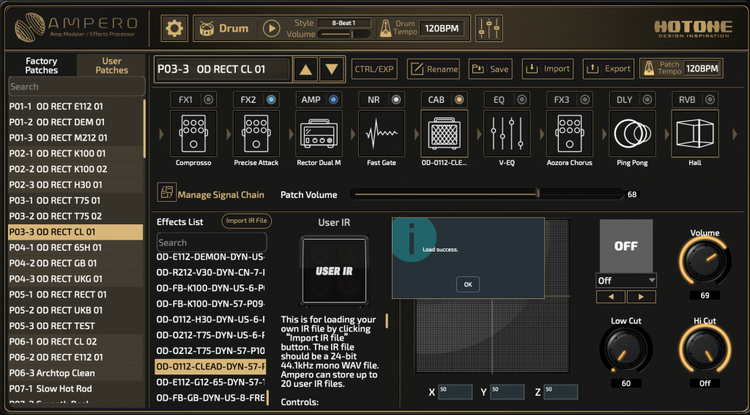Toggle the FX3 module power
This screenshot has height=415, width=750.
click(584, 99)
